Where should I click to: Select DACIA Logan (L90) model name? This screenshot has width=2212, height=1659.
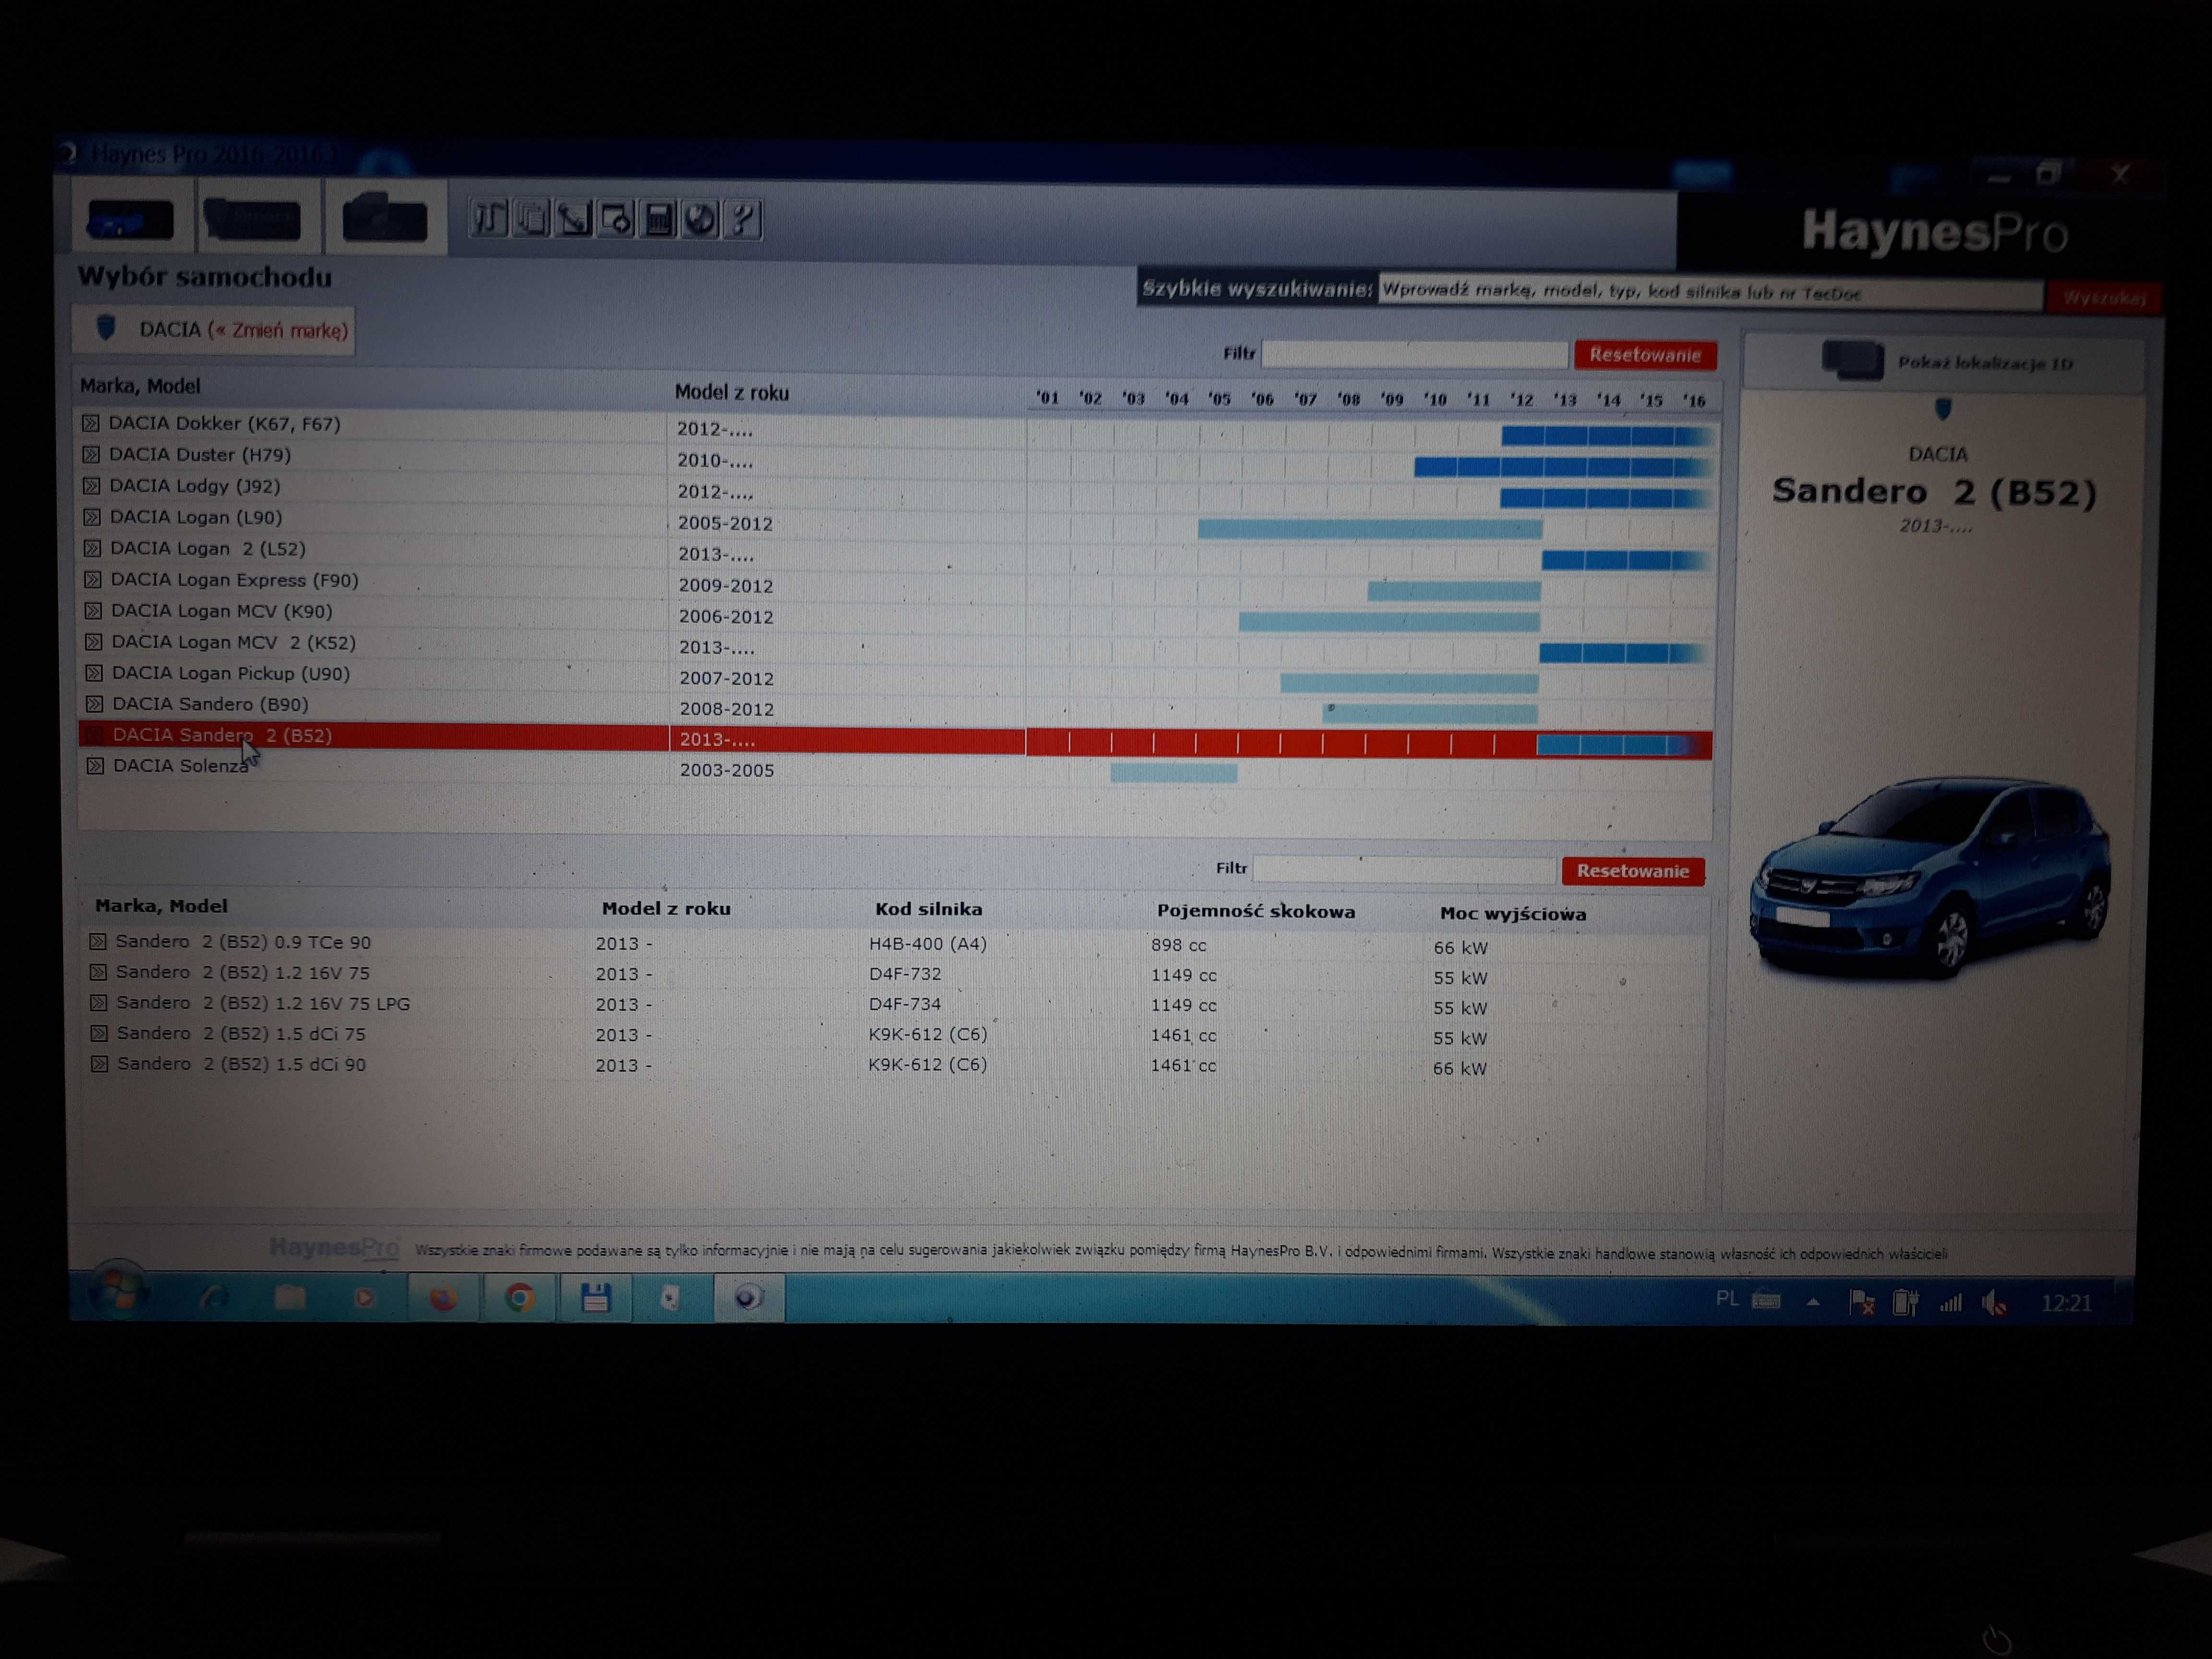click(x=196, y=517)
